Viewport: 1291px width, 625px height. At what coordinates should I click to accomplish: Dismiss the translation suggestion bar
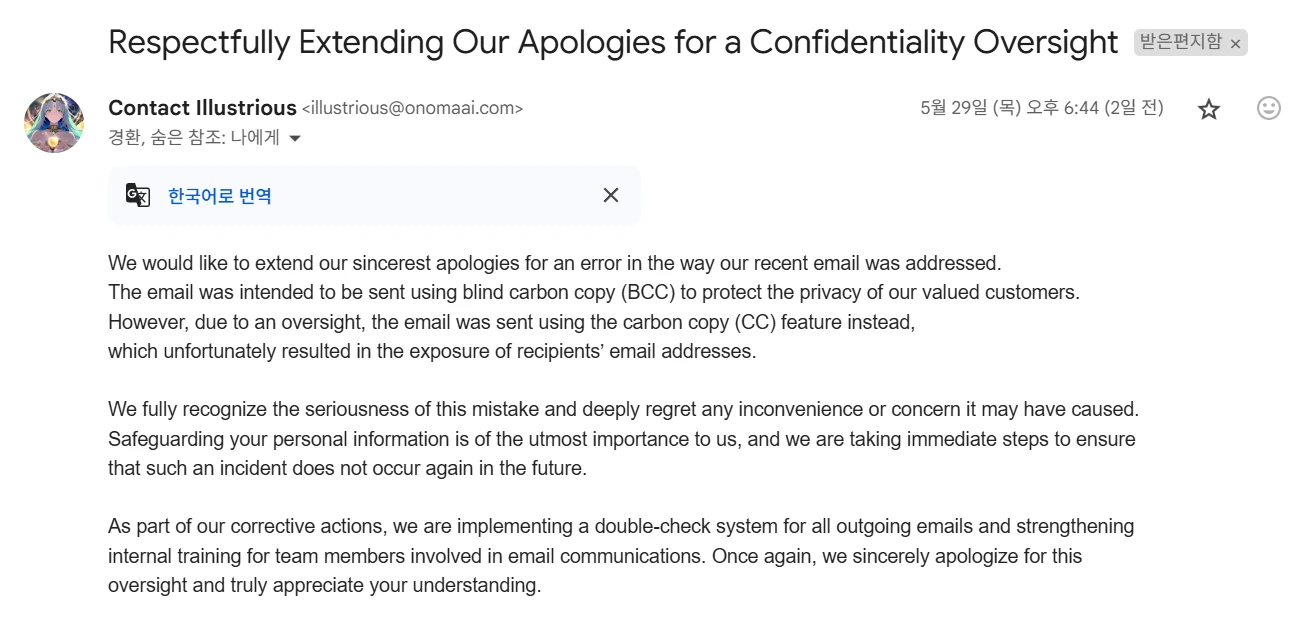click(611, 195)
